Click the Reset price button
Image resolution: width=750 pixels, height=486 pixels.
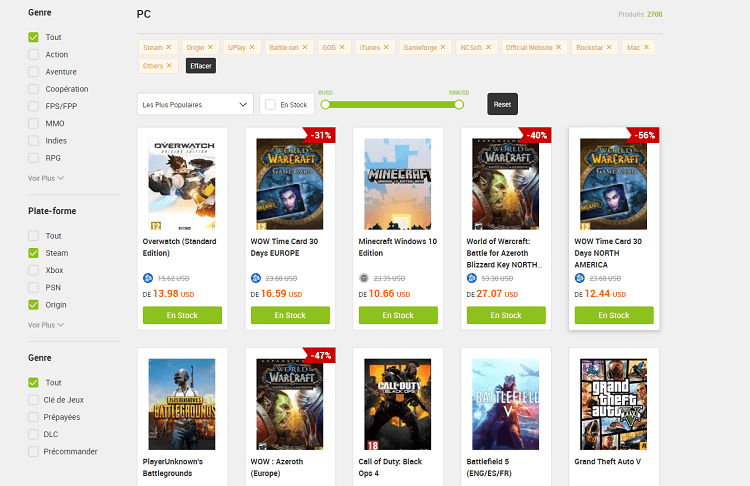tap(502, 104)
